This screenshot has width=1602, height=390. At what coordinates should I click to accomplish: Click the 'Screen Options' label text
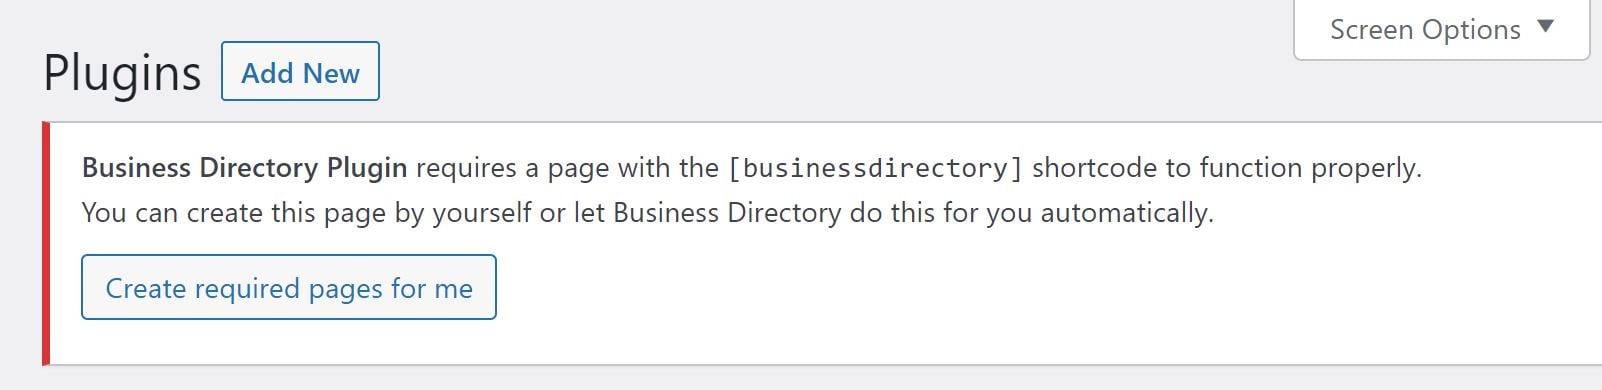[1425, 30]
